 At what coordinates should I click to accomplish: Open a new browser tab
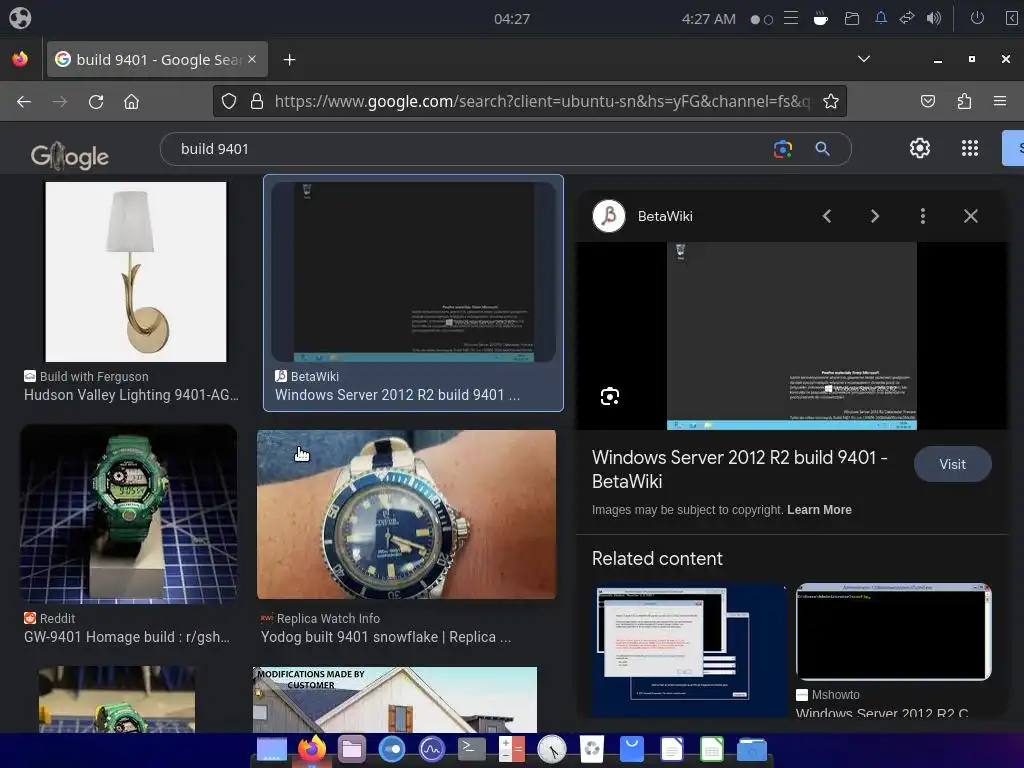(x=289, y=59)
